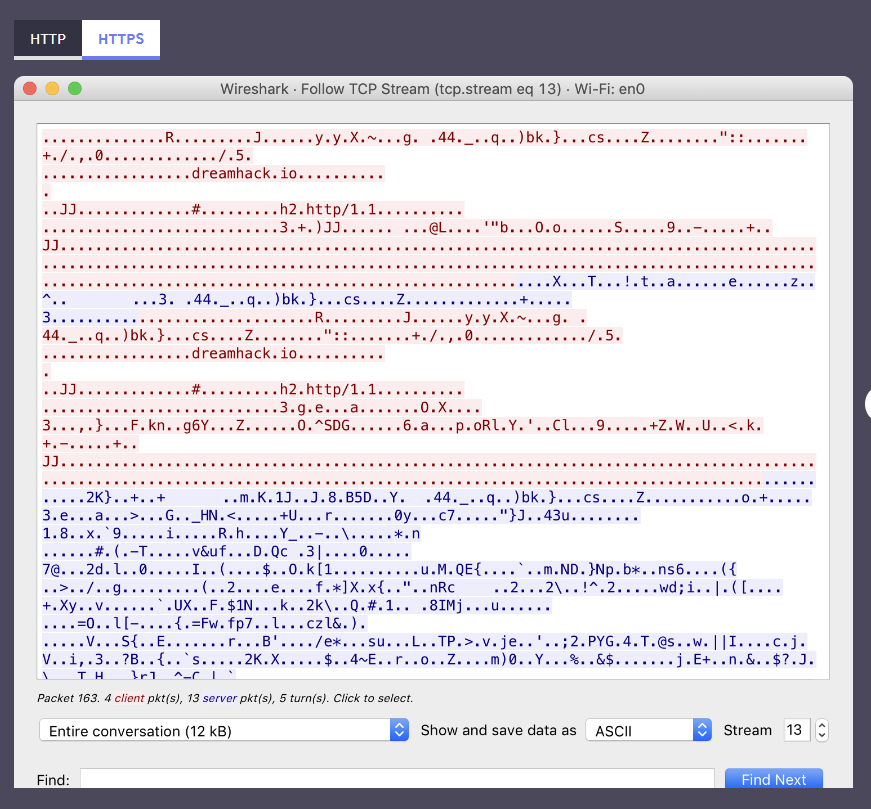Click the client line starting '3...,.}...F.kn..g6Y'

coord(403,426)
